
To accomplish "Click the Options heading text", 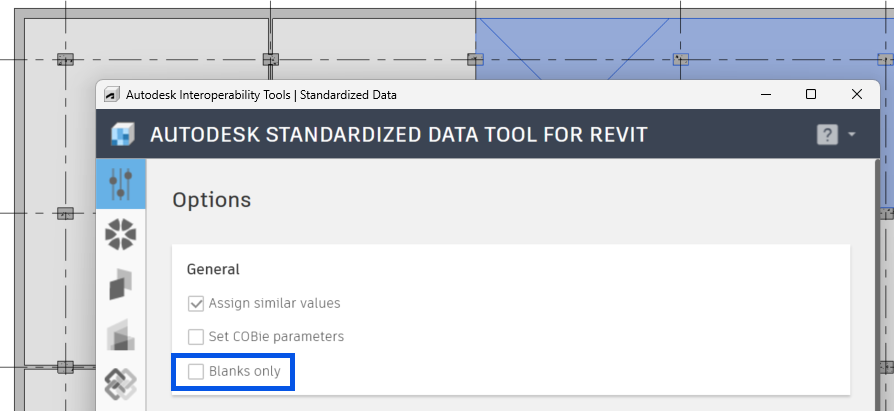I will coord(212,200).
